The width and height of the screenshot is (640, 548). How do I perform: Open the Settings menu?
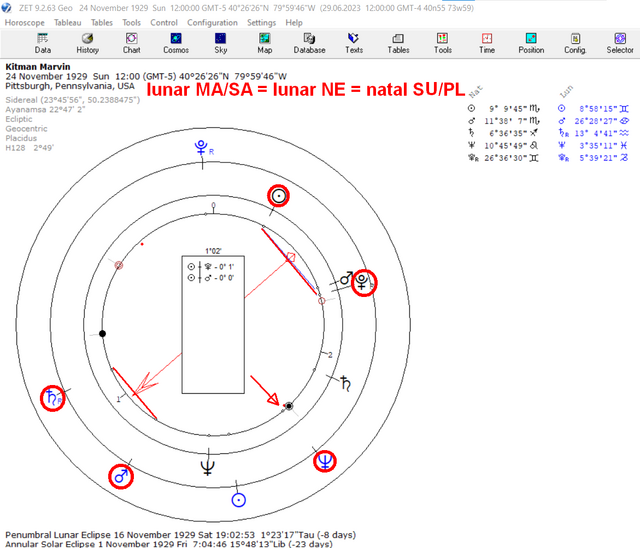click(x=261, y=23)
